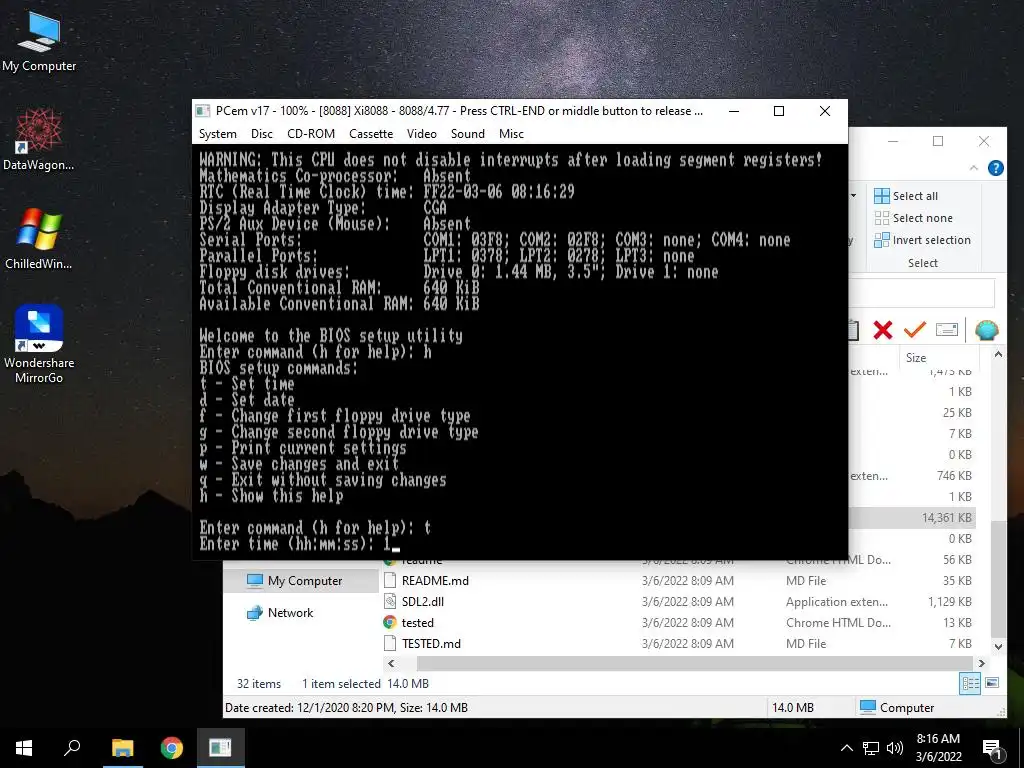Screen dimensions: 1024x768
Task: Open the Disc menu in PCem
Action: click(261, 134)
